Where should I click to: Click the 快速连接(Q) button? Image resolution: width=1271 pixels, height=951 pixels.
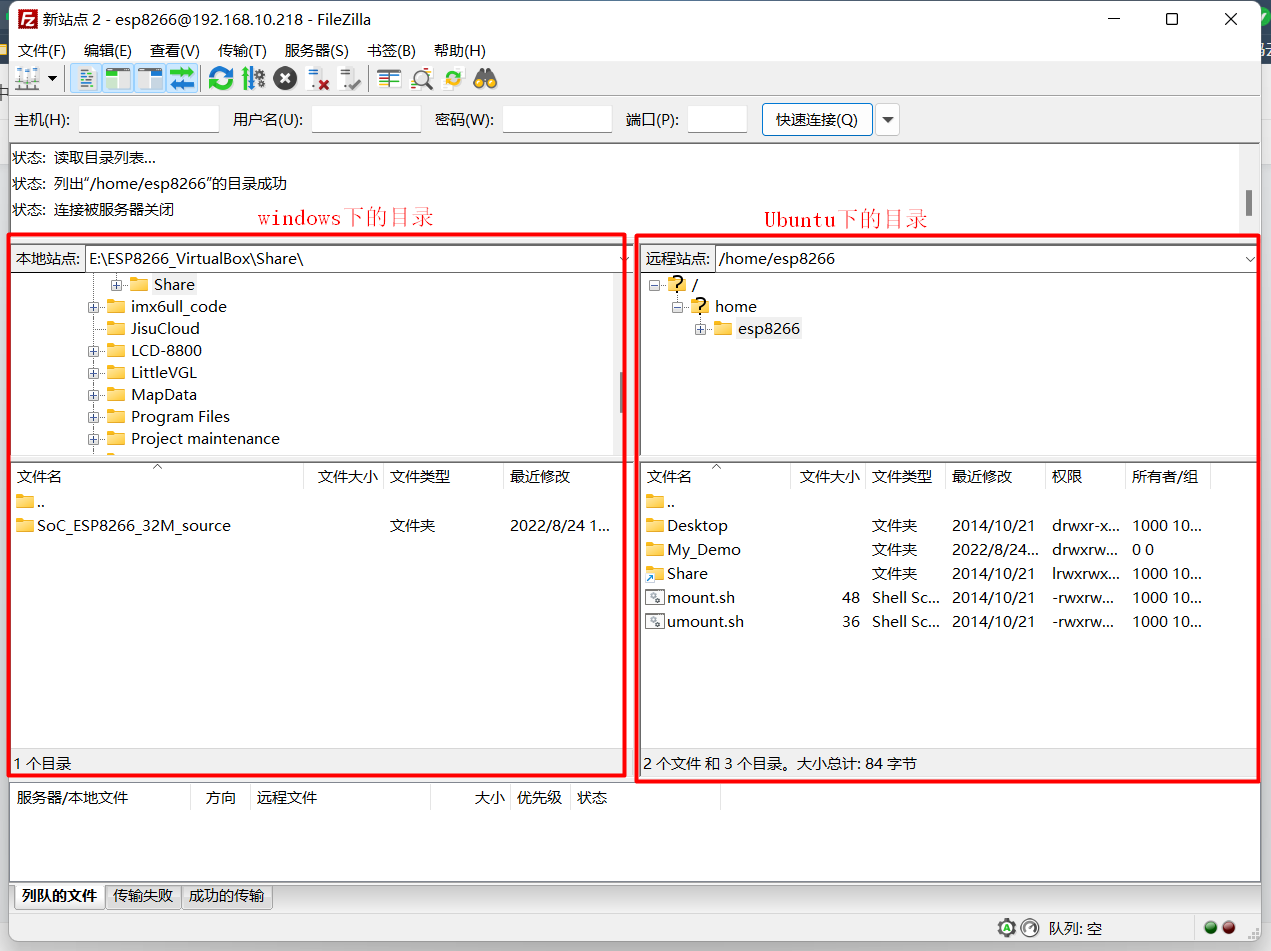click(x=817, y=120)
